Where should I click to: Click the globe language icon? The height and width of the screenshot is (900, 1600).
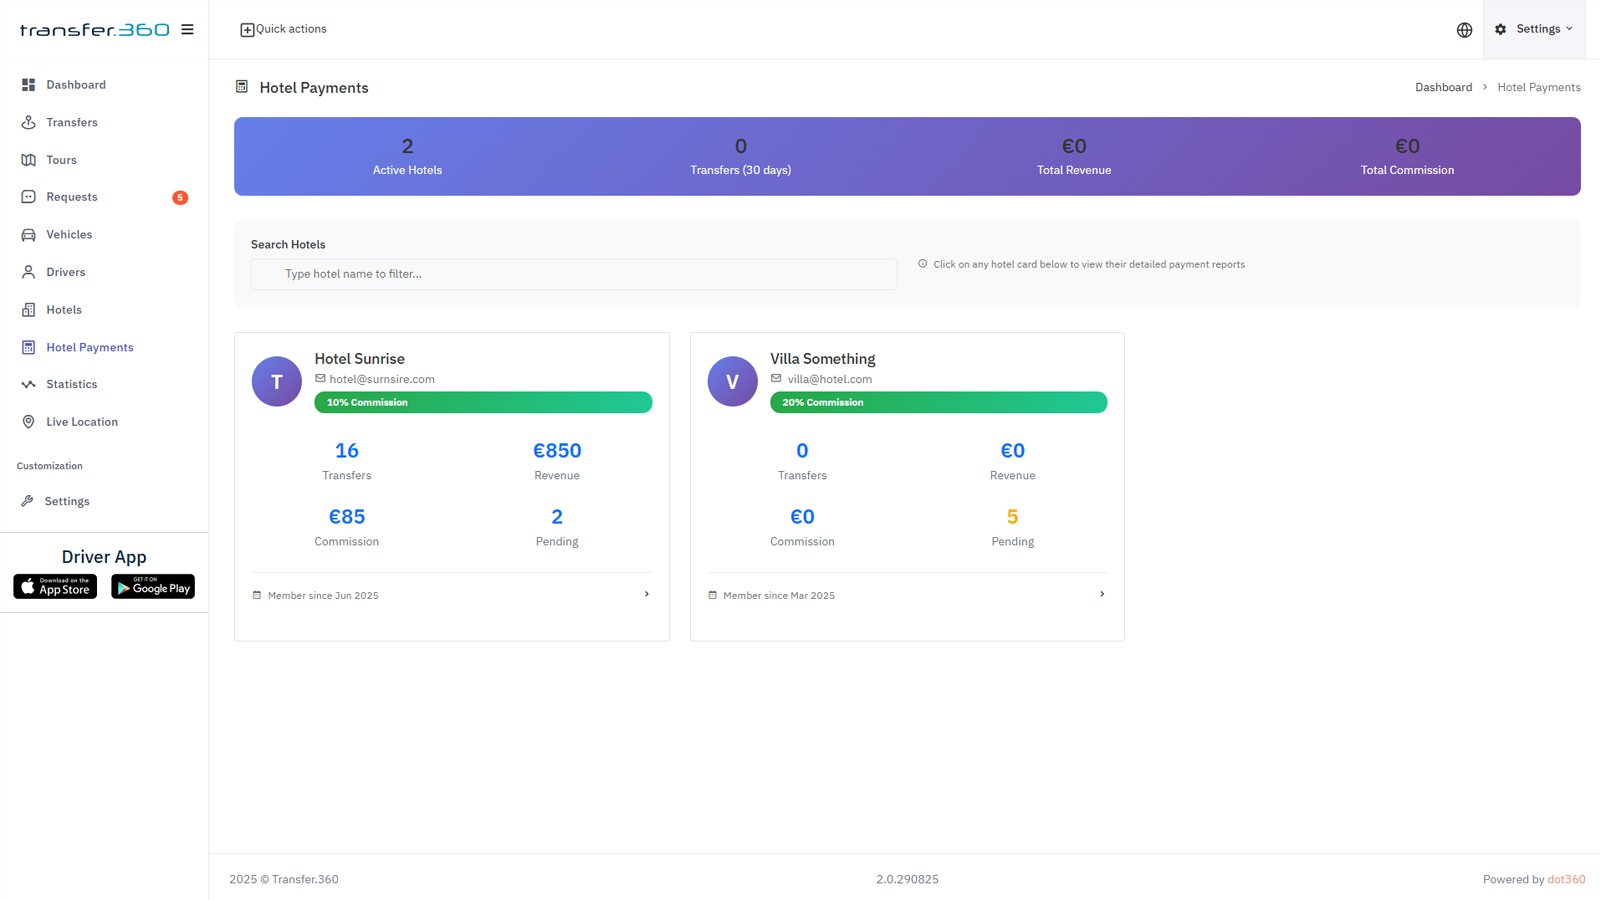pos(1464,30)
